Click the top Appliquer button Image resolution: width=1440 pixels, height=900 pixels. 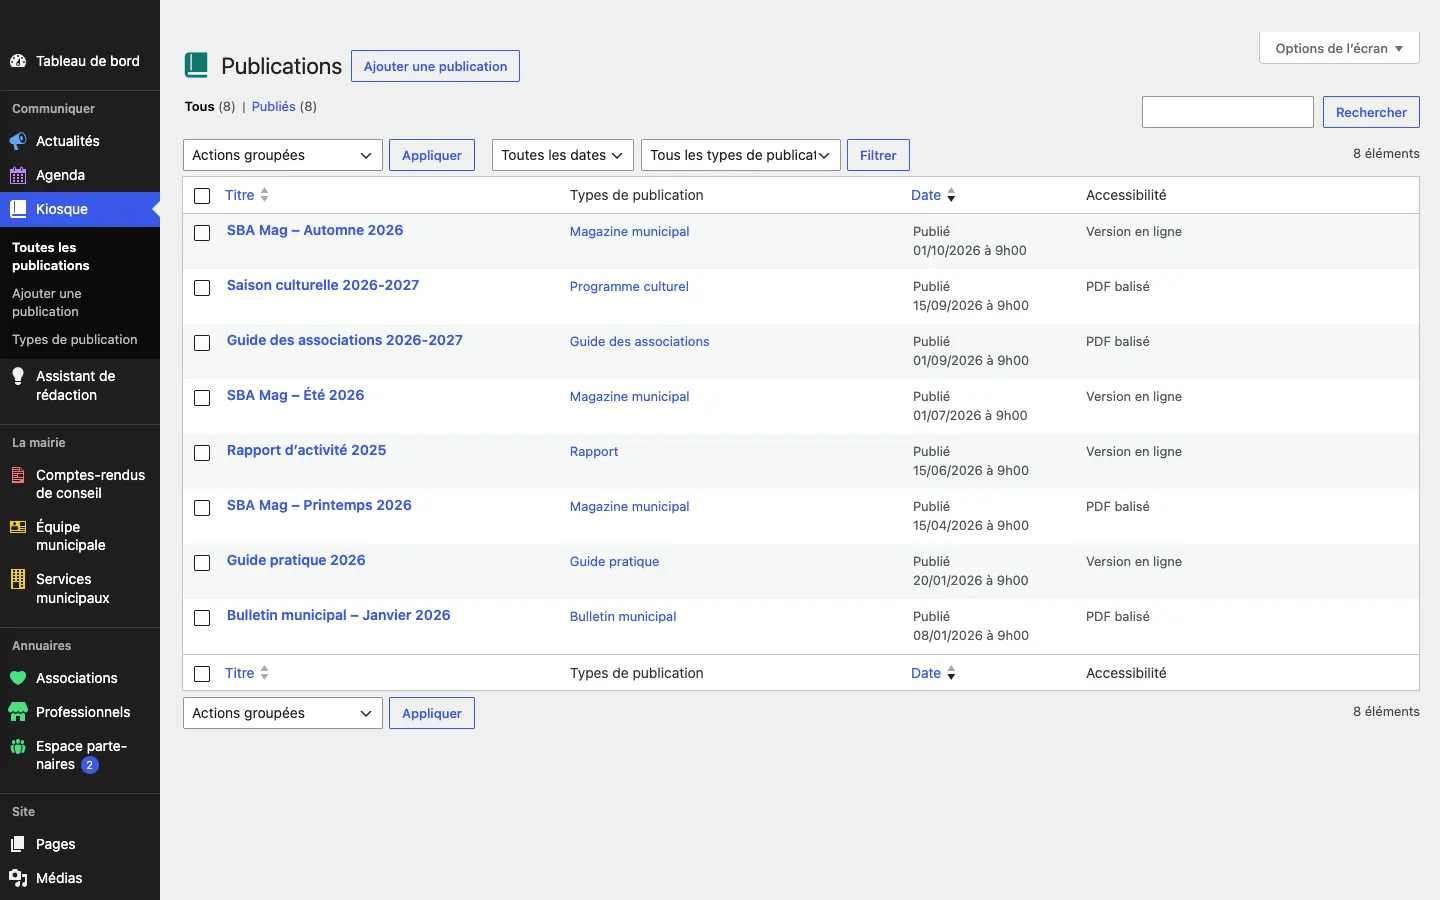click(432, 155)
